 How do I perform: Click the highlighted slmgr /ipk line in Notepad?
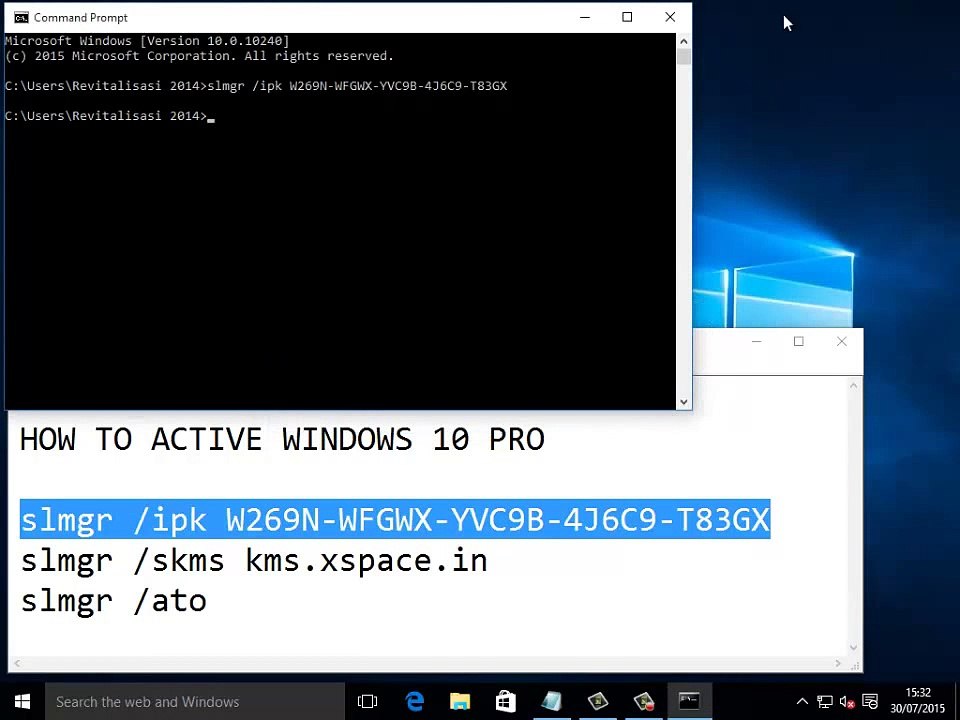coord(395,519)
